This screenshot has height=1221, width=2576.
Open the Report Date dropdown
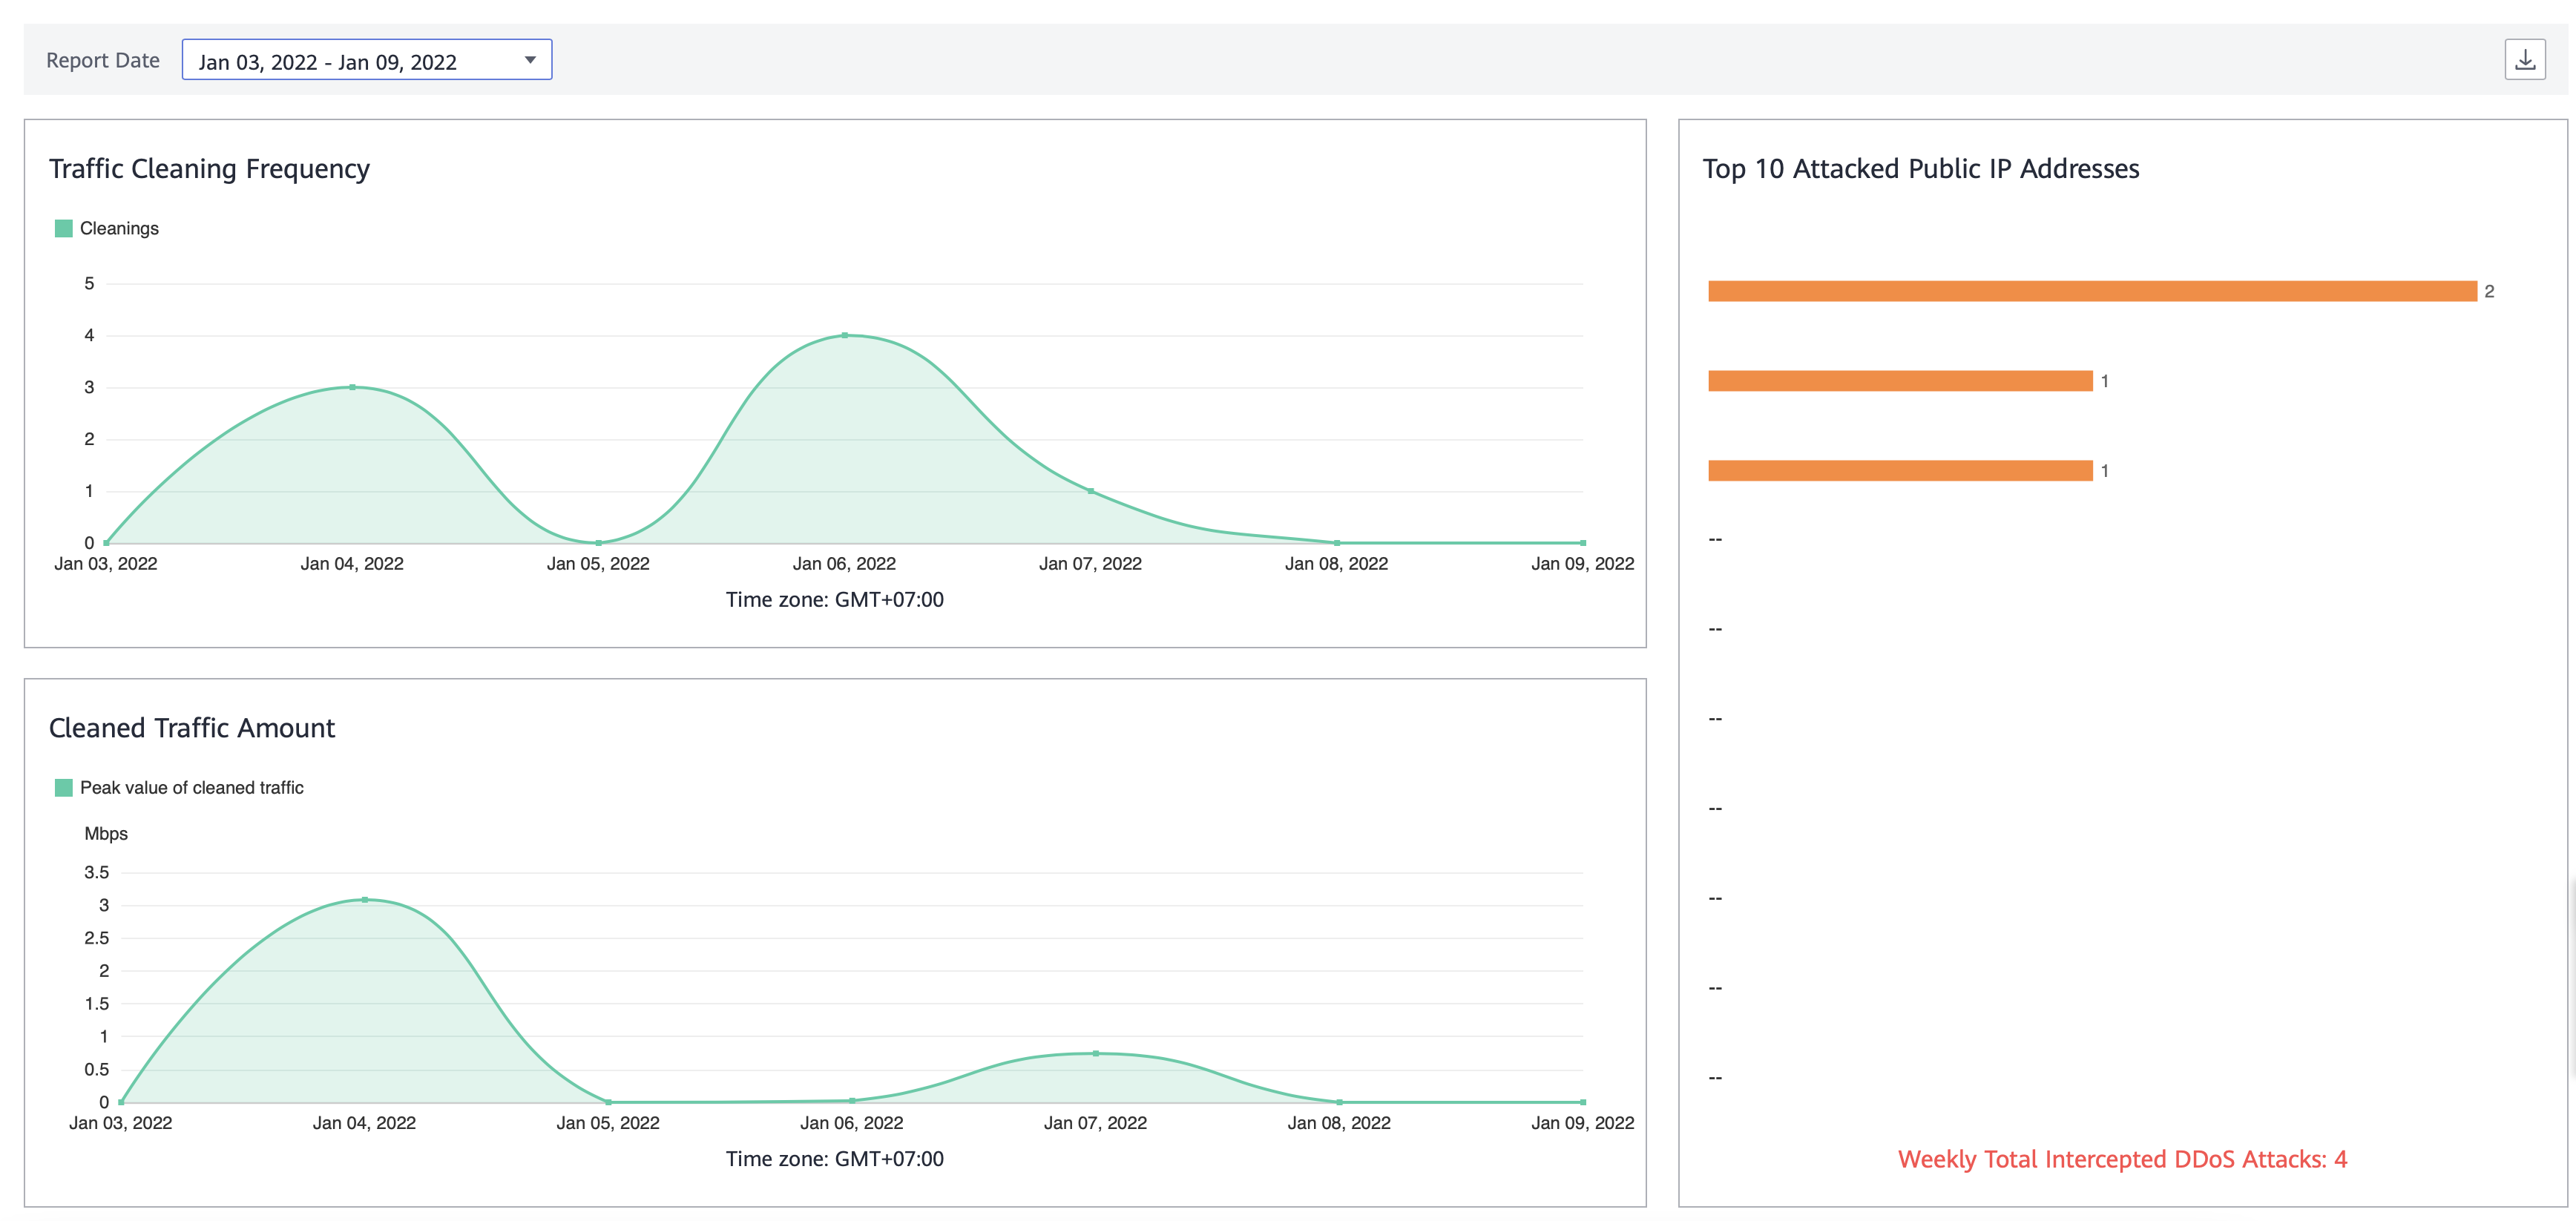366,60
